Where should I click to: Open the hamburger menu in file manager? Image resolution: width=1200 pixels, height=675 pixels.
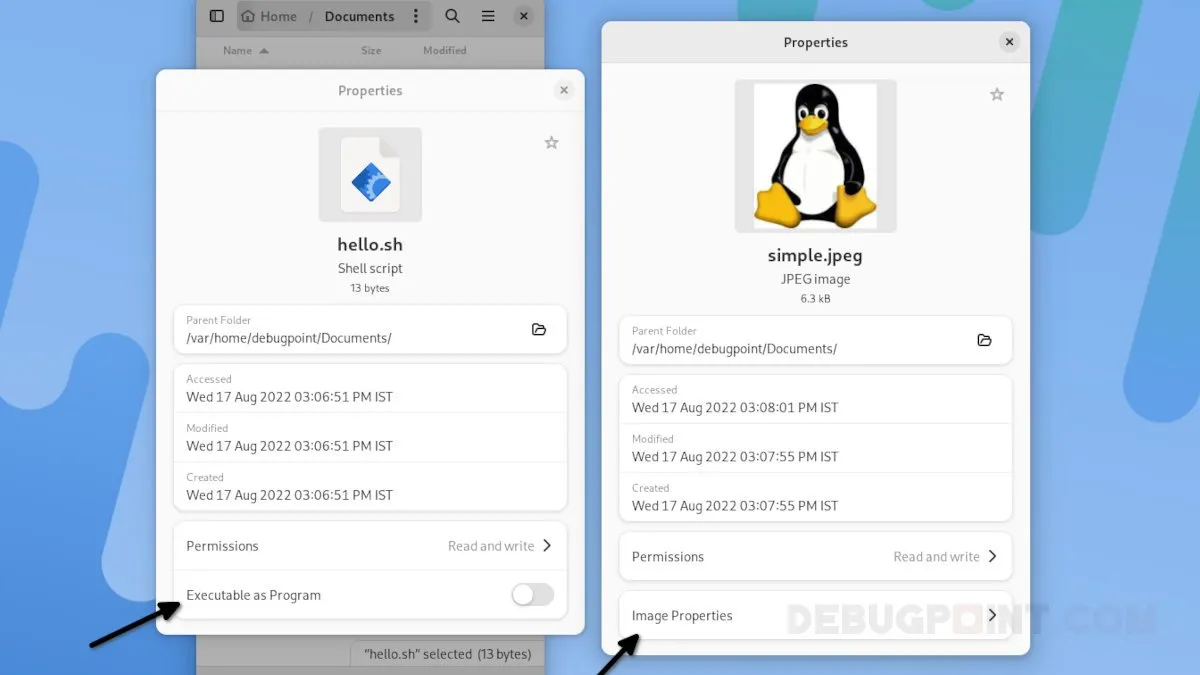(488, 16)
